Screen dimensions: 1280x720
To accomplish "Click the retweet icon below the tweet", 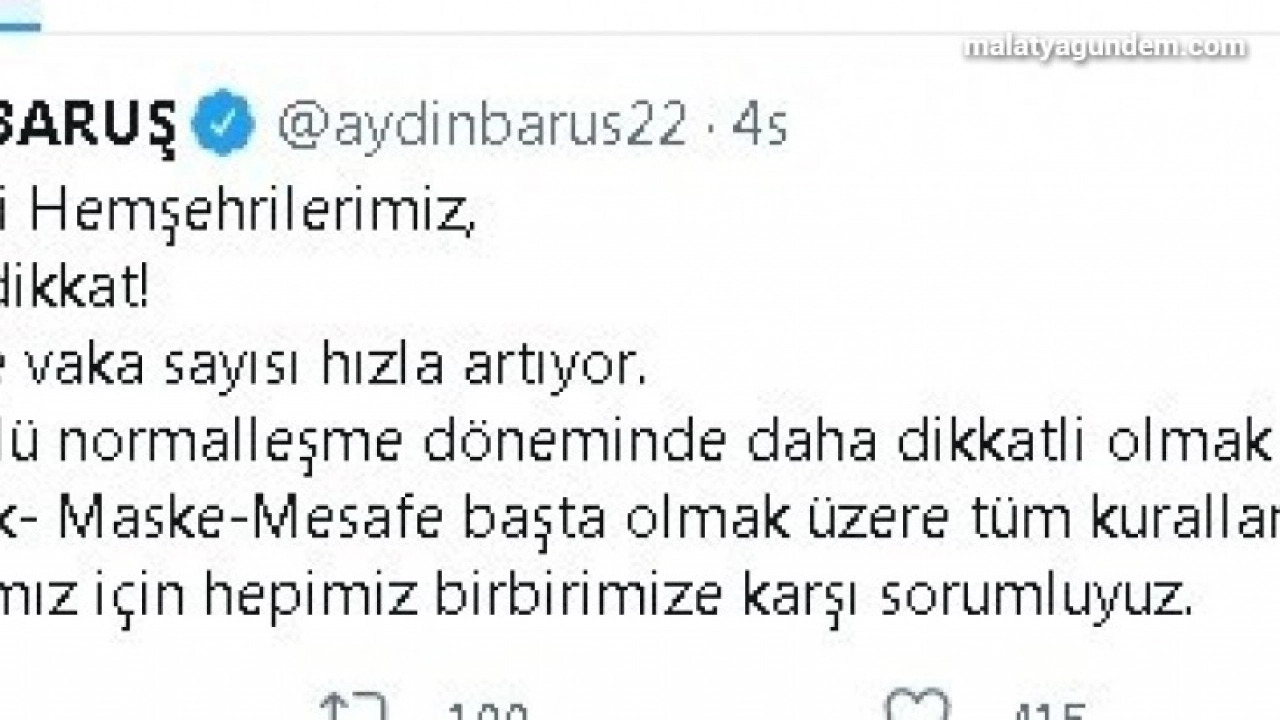I will 355,706.
